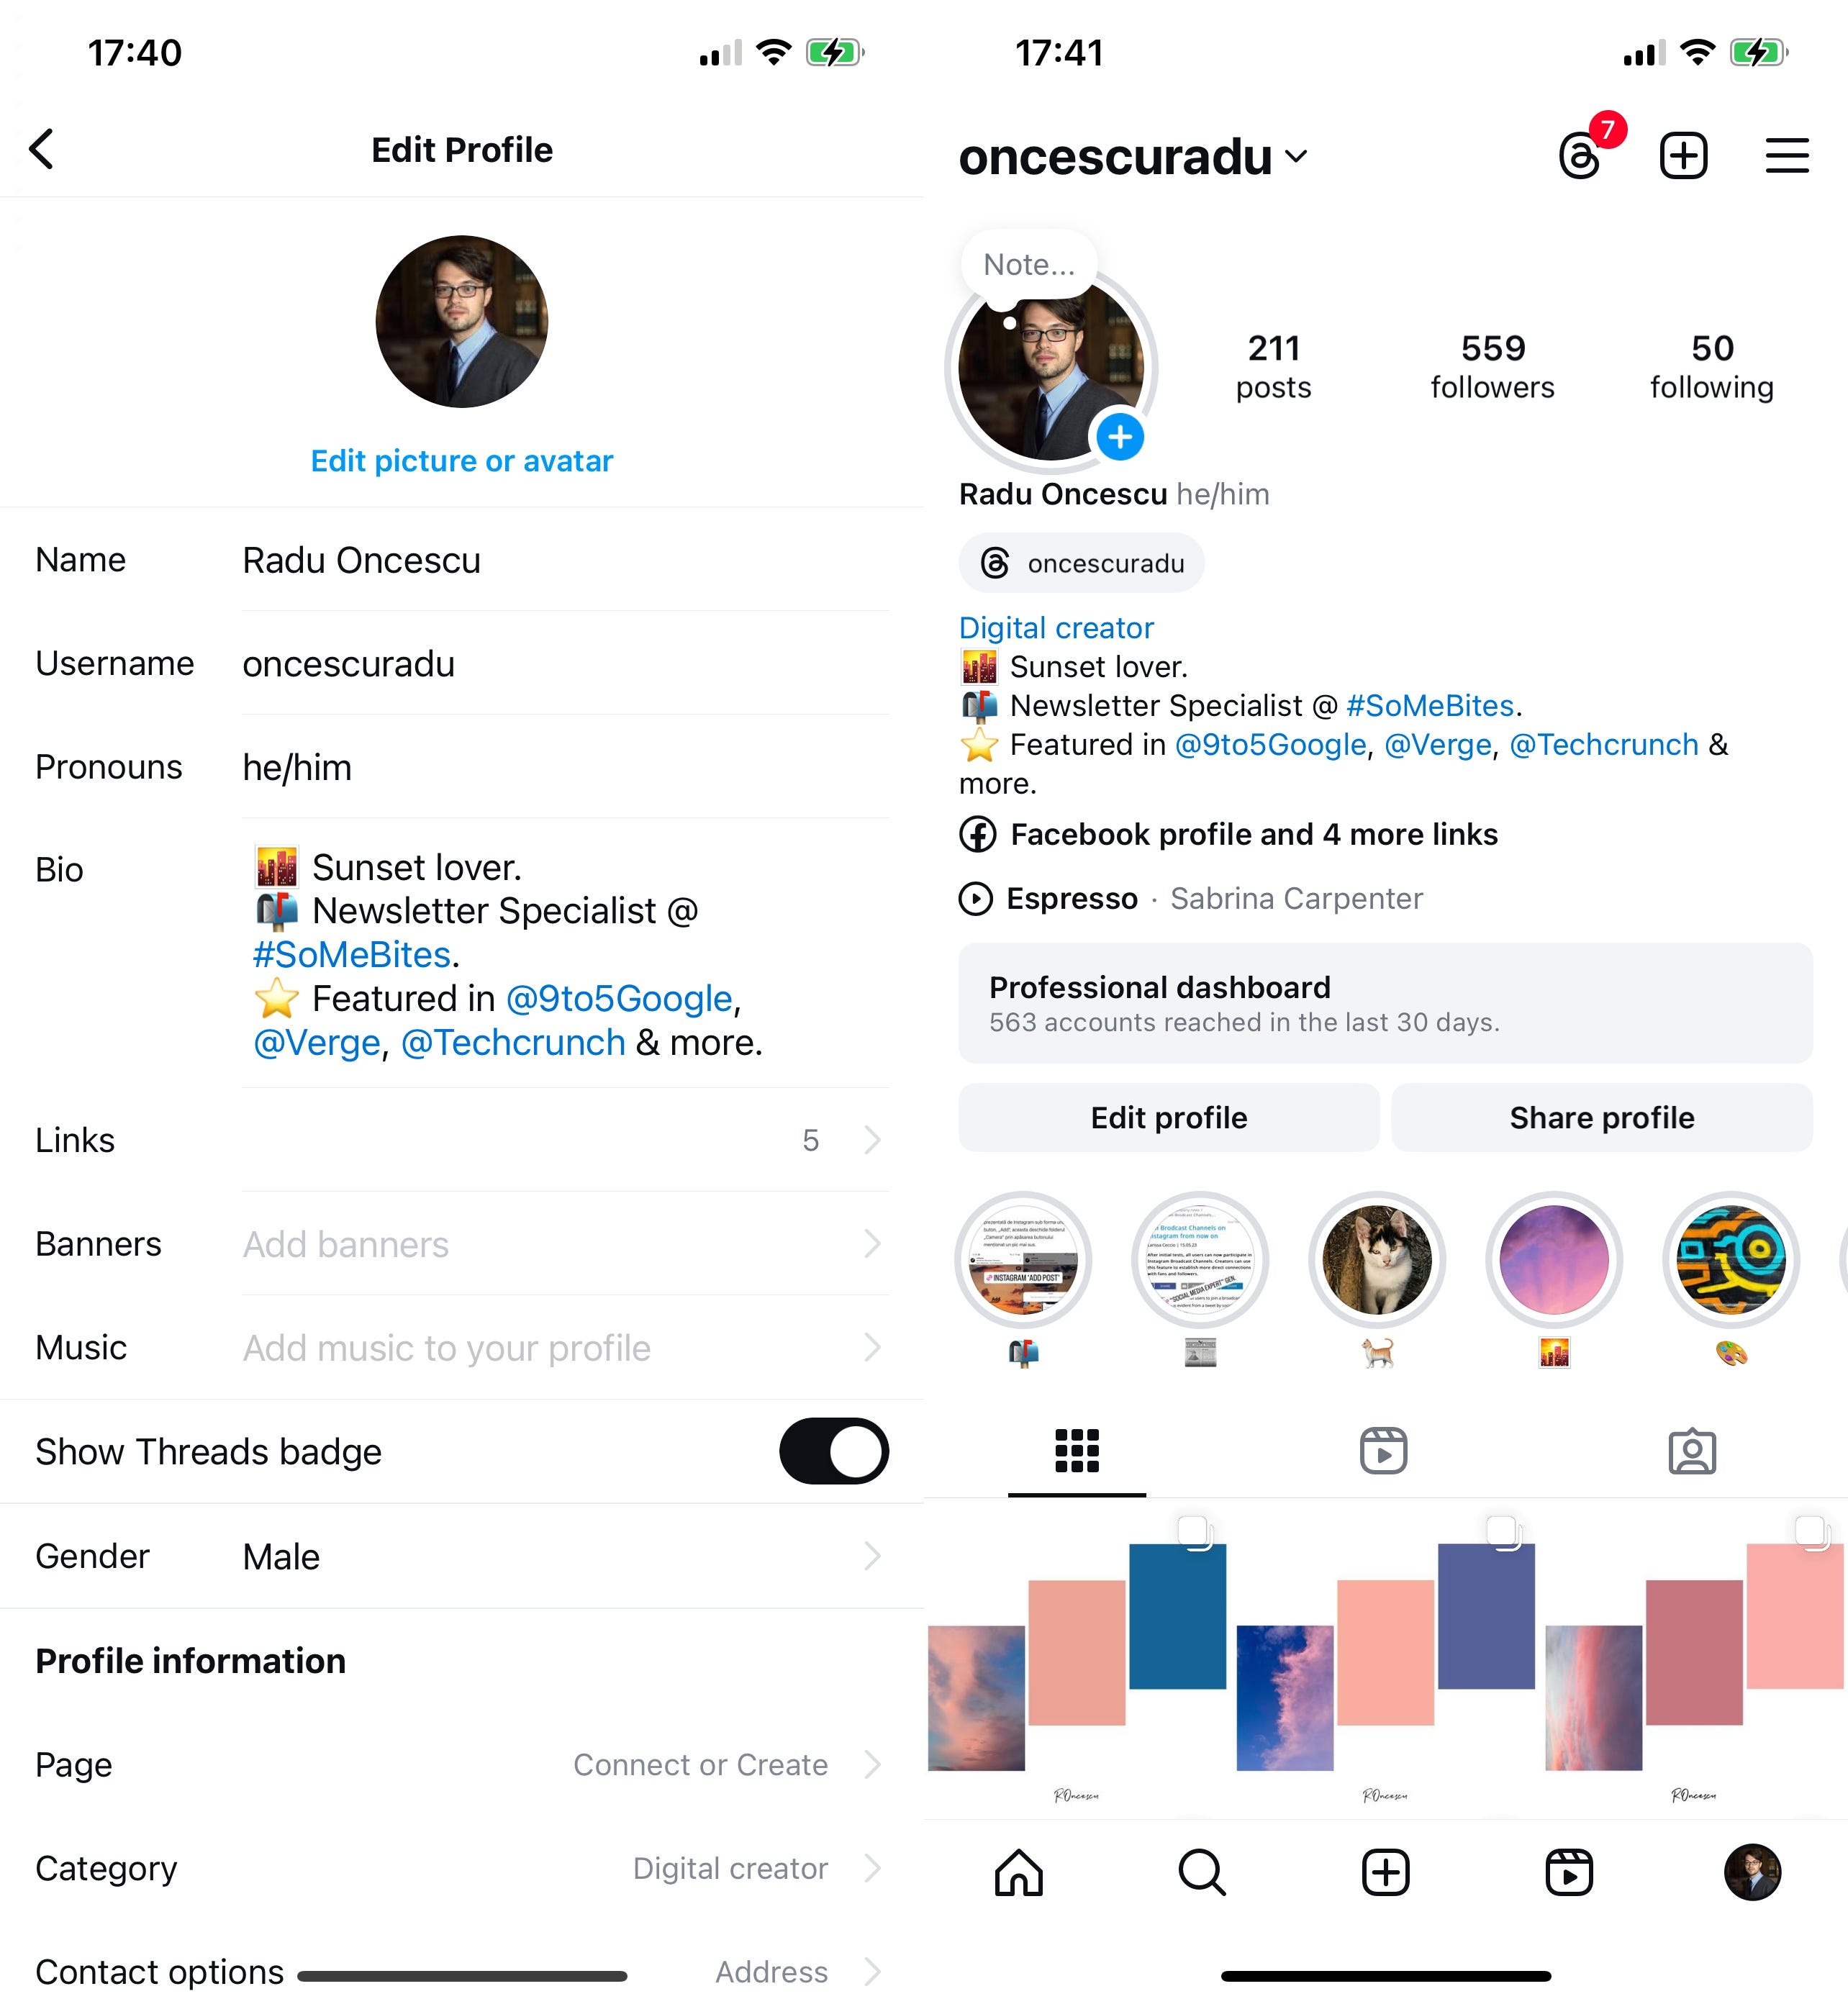Switch to the tagged photos tab
The image size is (1848, 1999).
(1692, 1450)
